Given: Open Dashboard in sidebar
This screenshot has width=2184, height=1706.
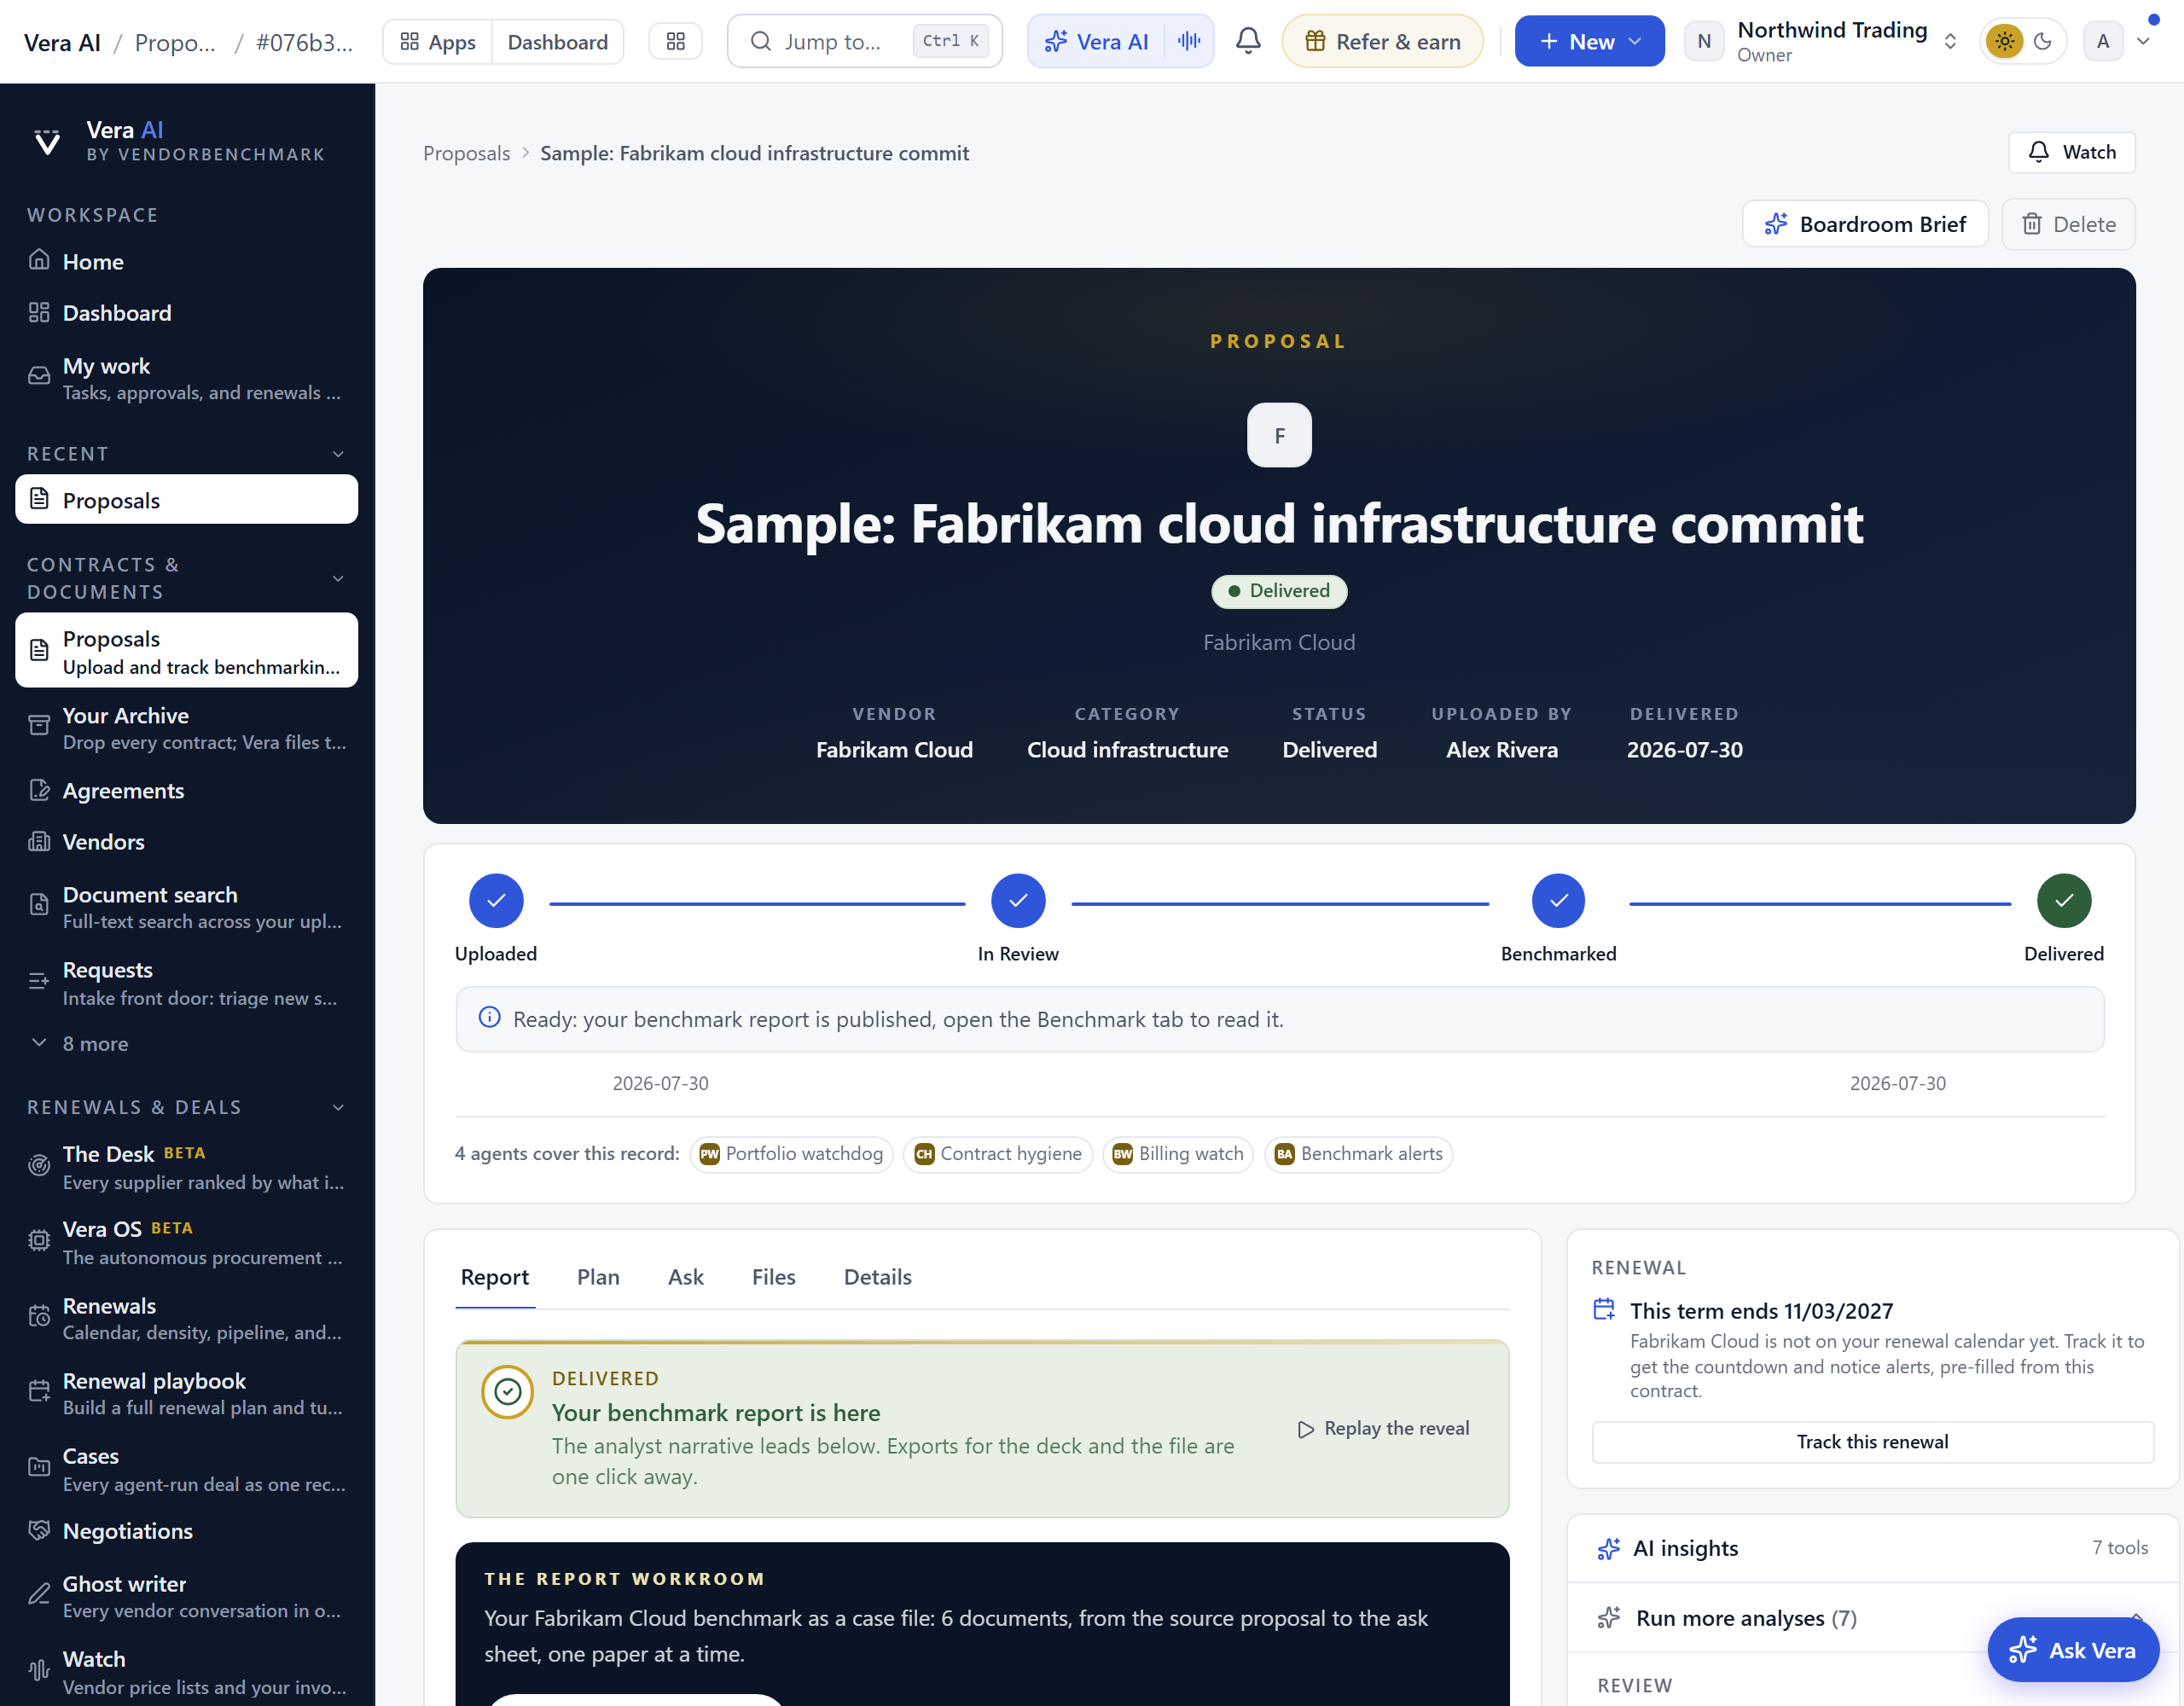Looking at the screenshot, I should (186, 313).
